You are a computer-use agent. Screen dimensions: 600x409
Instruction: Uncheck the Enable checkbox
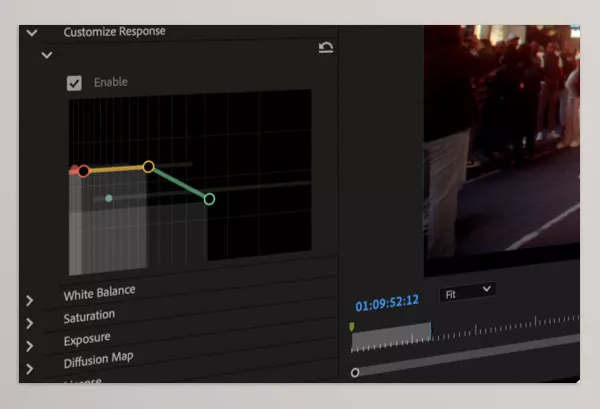(x=74, y=83)
